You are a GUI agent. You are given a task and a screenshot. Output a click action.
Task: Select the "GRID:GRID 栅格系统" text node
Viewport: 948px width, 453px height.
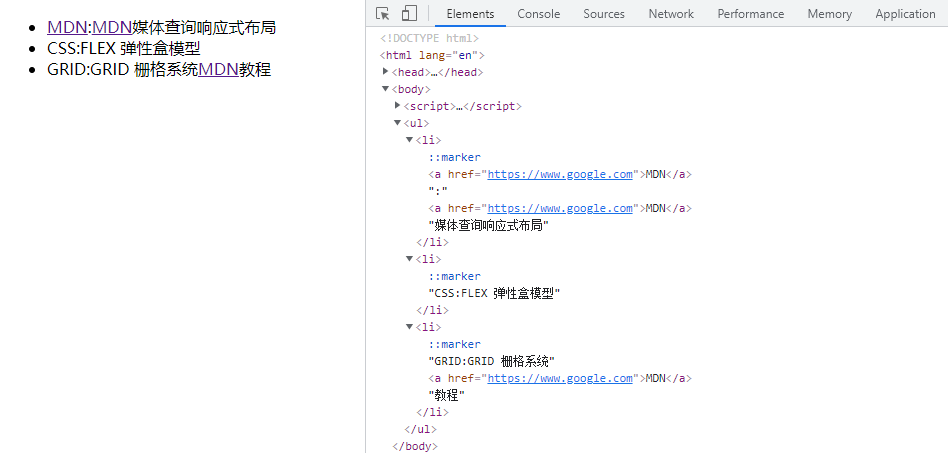click(x=492, y=361)
